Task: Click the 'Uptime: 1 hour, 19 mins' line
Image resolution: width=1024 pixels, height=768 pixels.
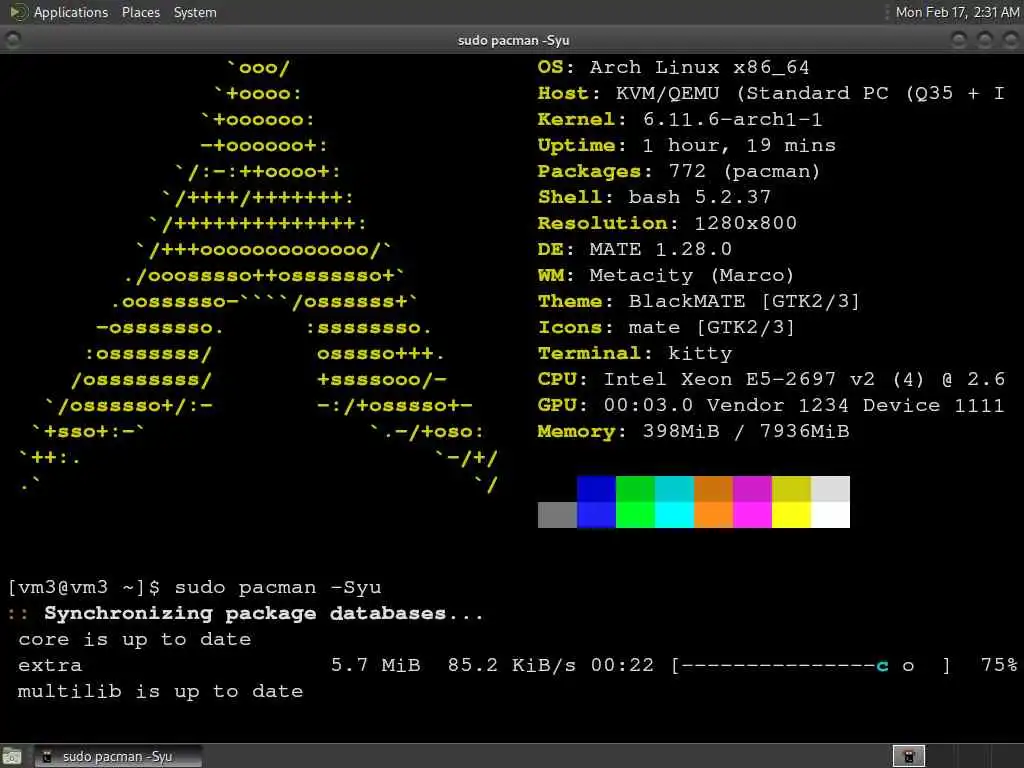Action: [x=686, y=145]
